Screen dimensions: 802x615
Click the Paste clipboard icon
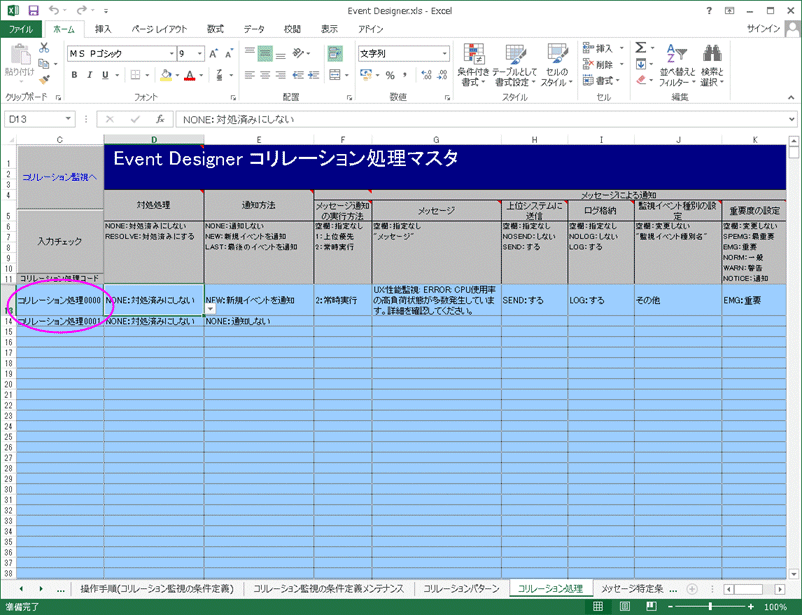[x=20, y=54]
